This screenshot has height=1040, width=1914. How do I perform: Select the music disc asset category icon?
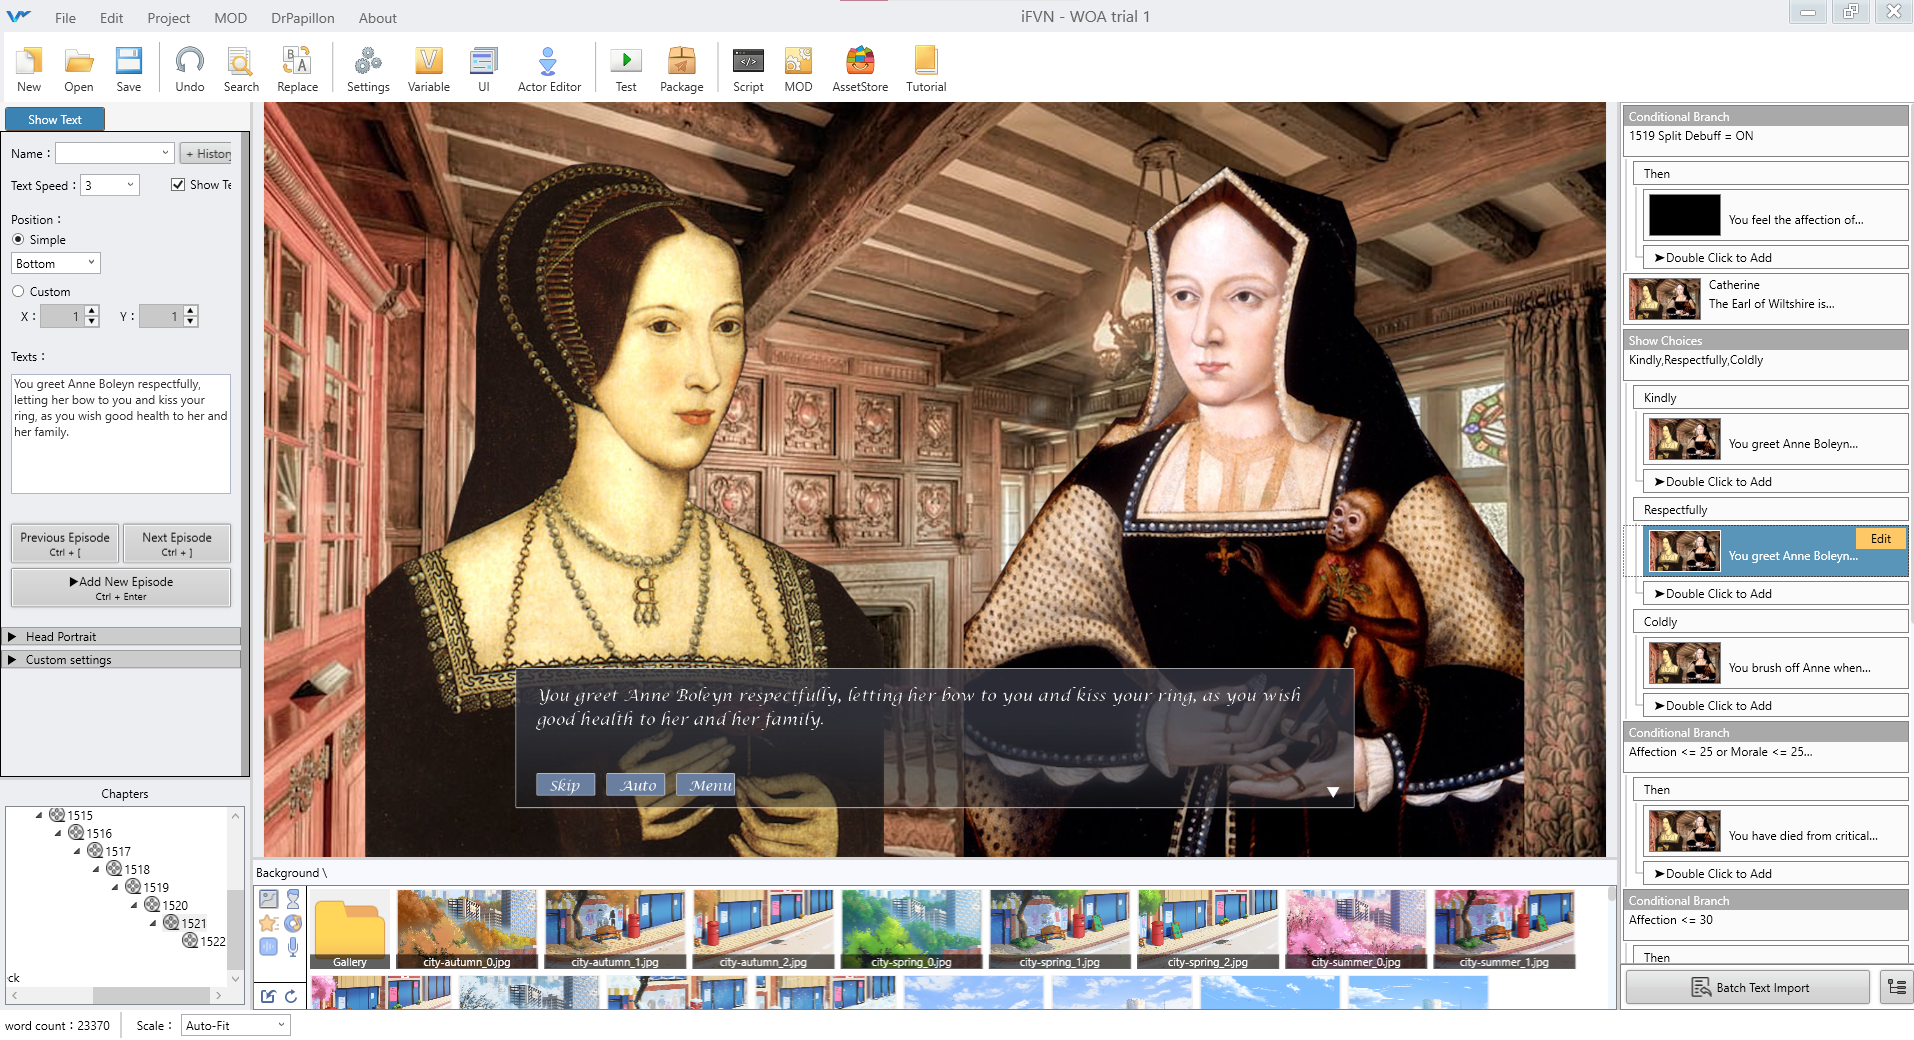point(293,923)
